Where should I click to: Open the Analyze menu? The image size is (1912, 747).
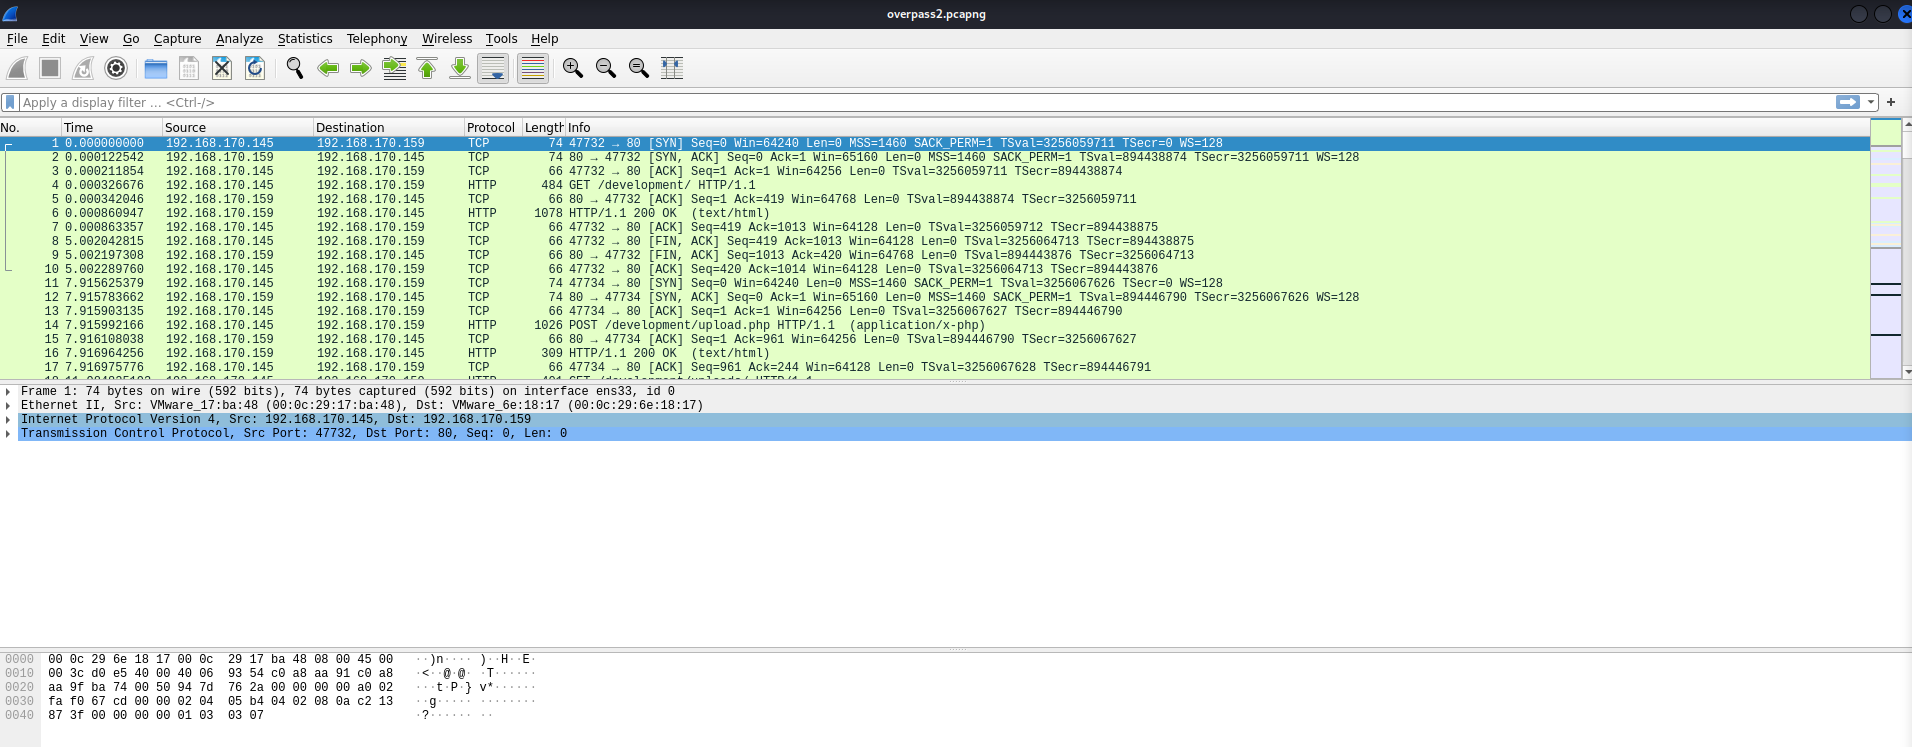click(x=240, y=39)
